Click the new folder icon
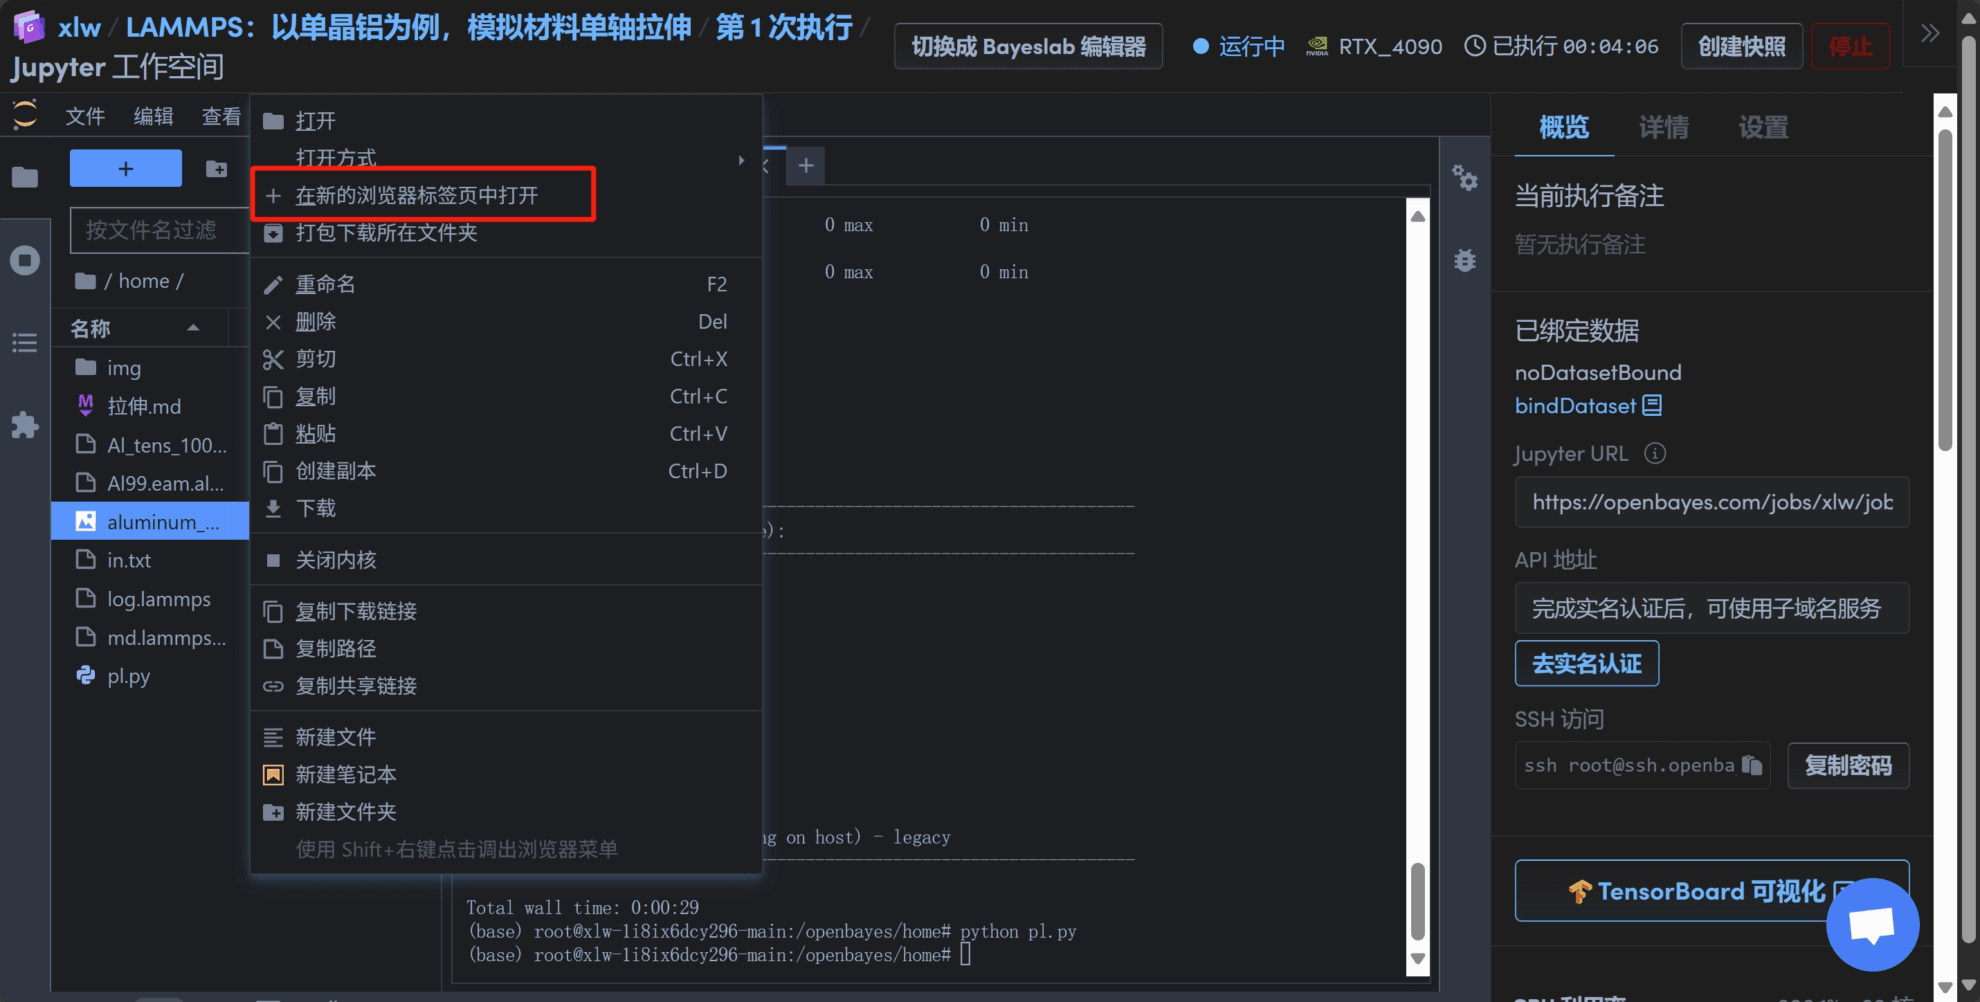1980x1002 pixels. (x=216, y=168)
